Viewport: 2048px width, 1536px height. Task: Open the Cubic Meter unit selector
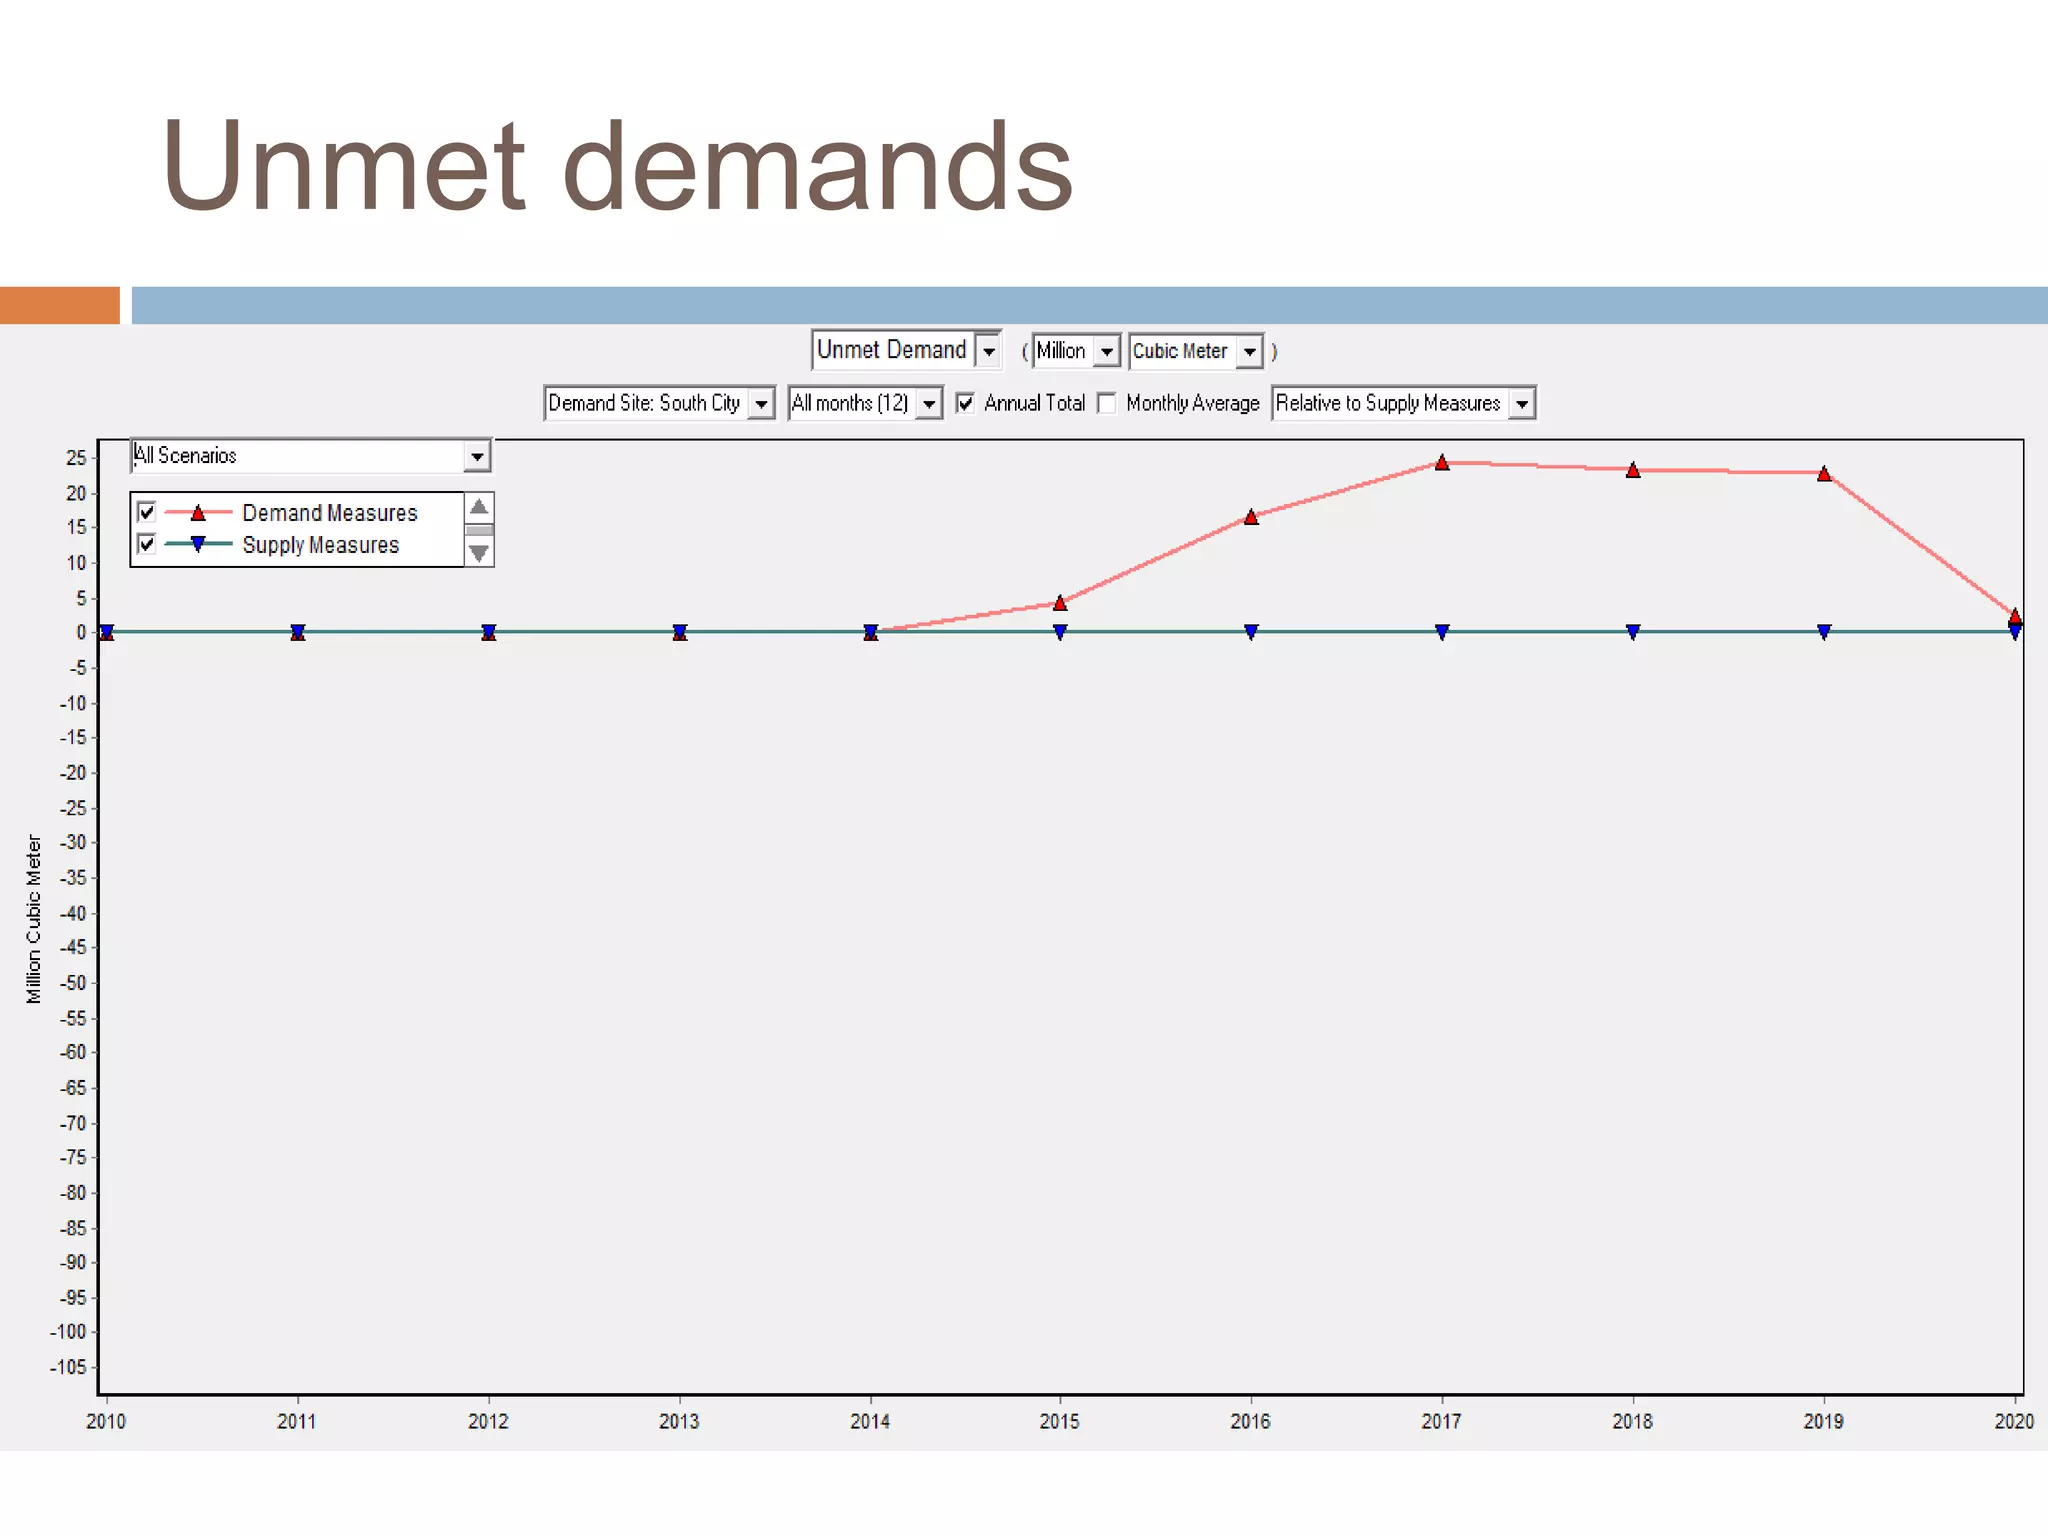click(1249, 352)
